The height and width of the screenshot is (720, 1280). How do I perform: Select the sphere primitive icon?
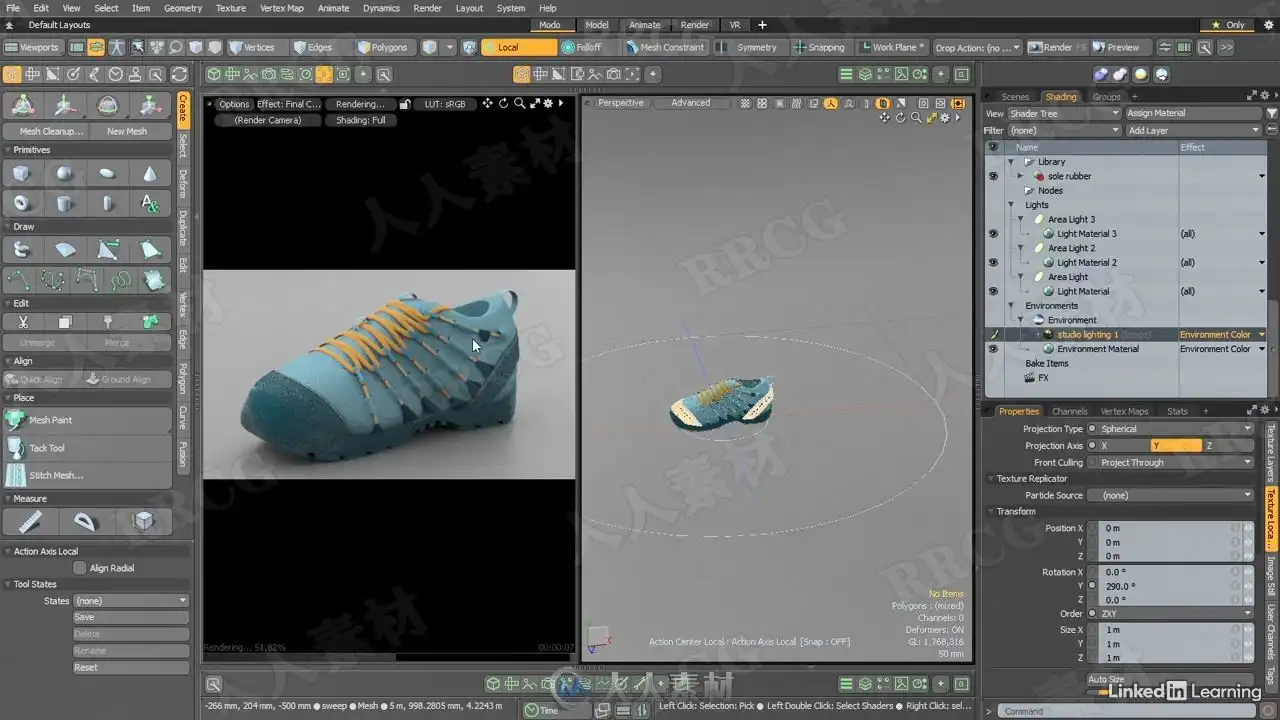(x=64, y=174)
